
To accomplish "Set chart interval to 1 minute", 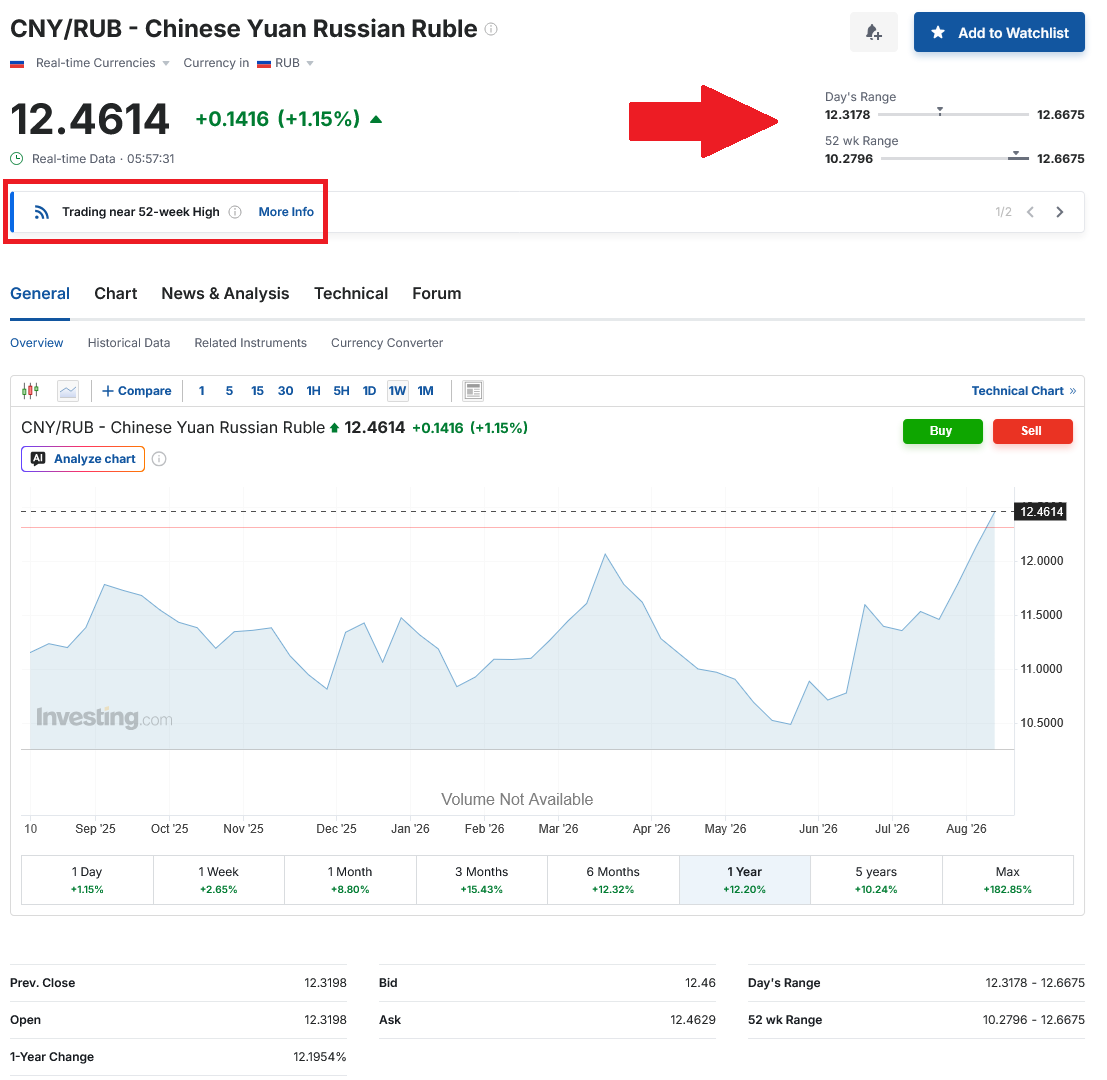I will 202,390.
